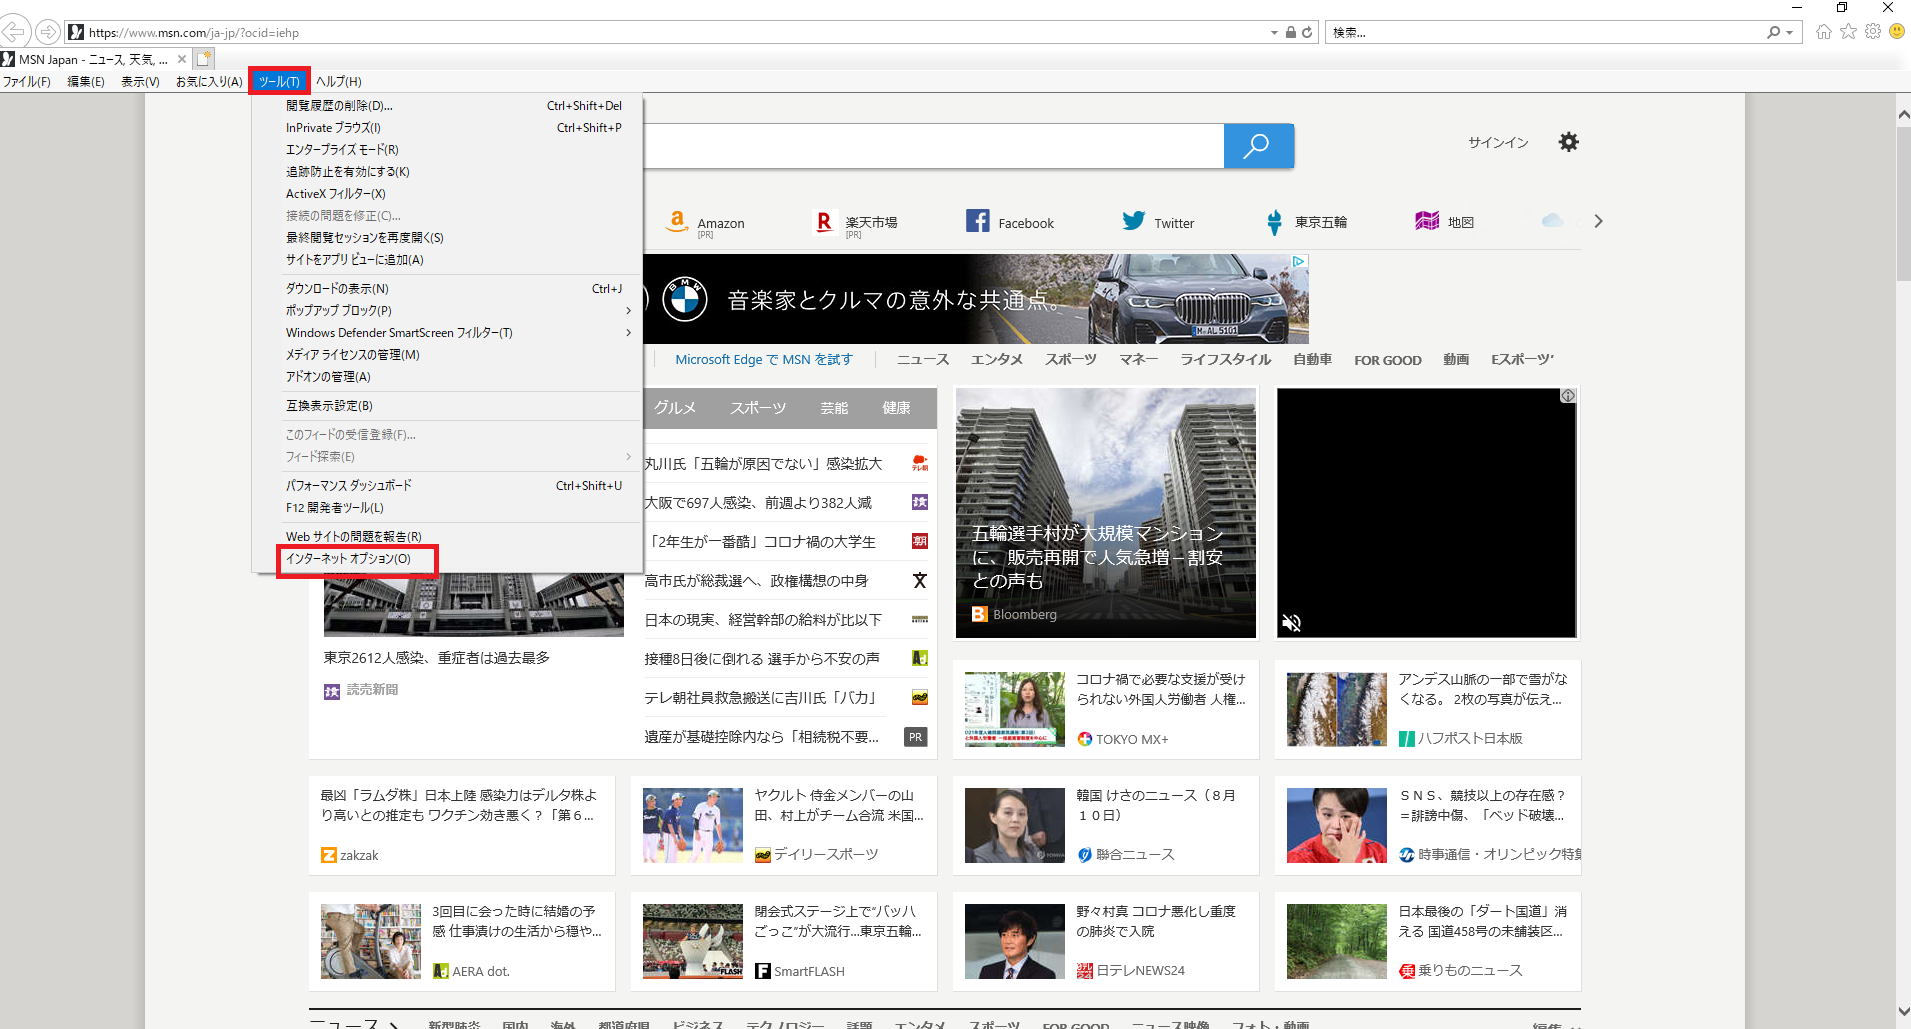Open Microsoft Edge で MSN を試す link

[763, 360]
